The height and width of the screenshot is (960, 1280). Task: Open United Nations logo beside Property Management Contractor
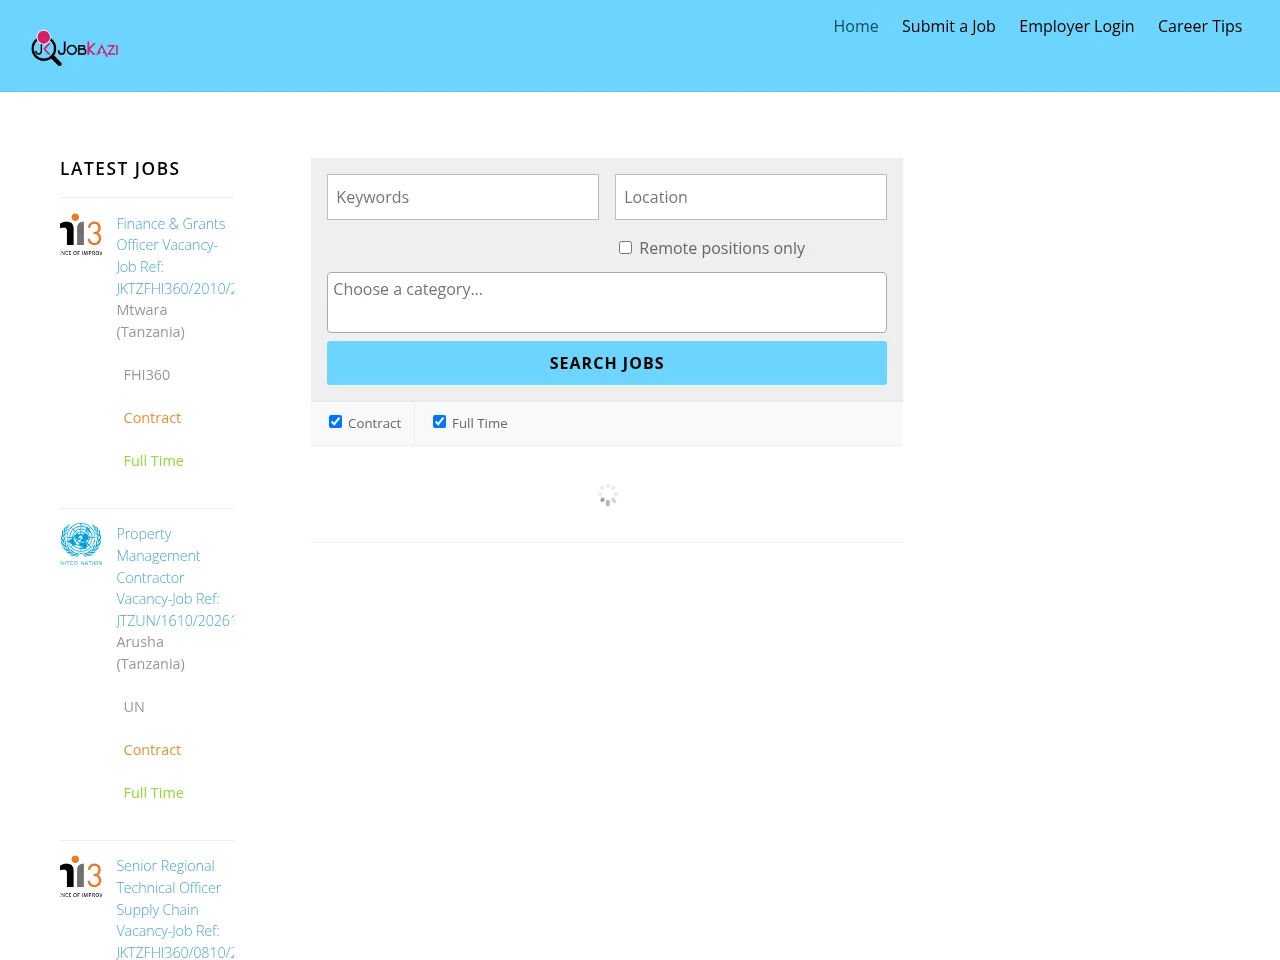click(81, 544)
